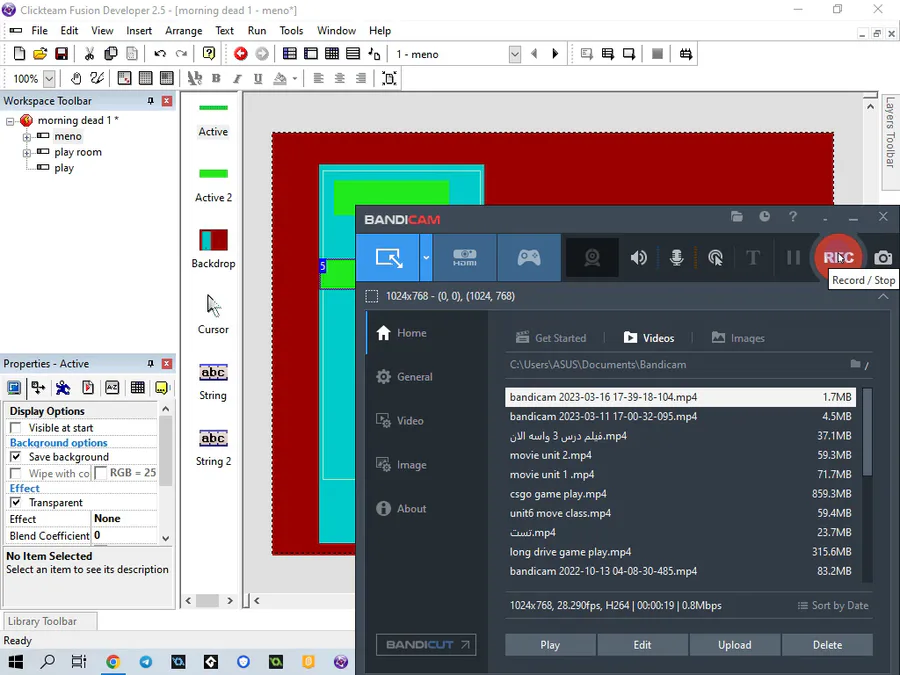Open the zoom 100% dropdown
Screen dimensions: 900x675
tap(49, 79)
